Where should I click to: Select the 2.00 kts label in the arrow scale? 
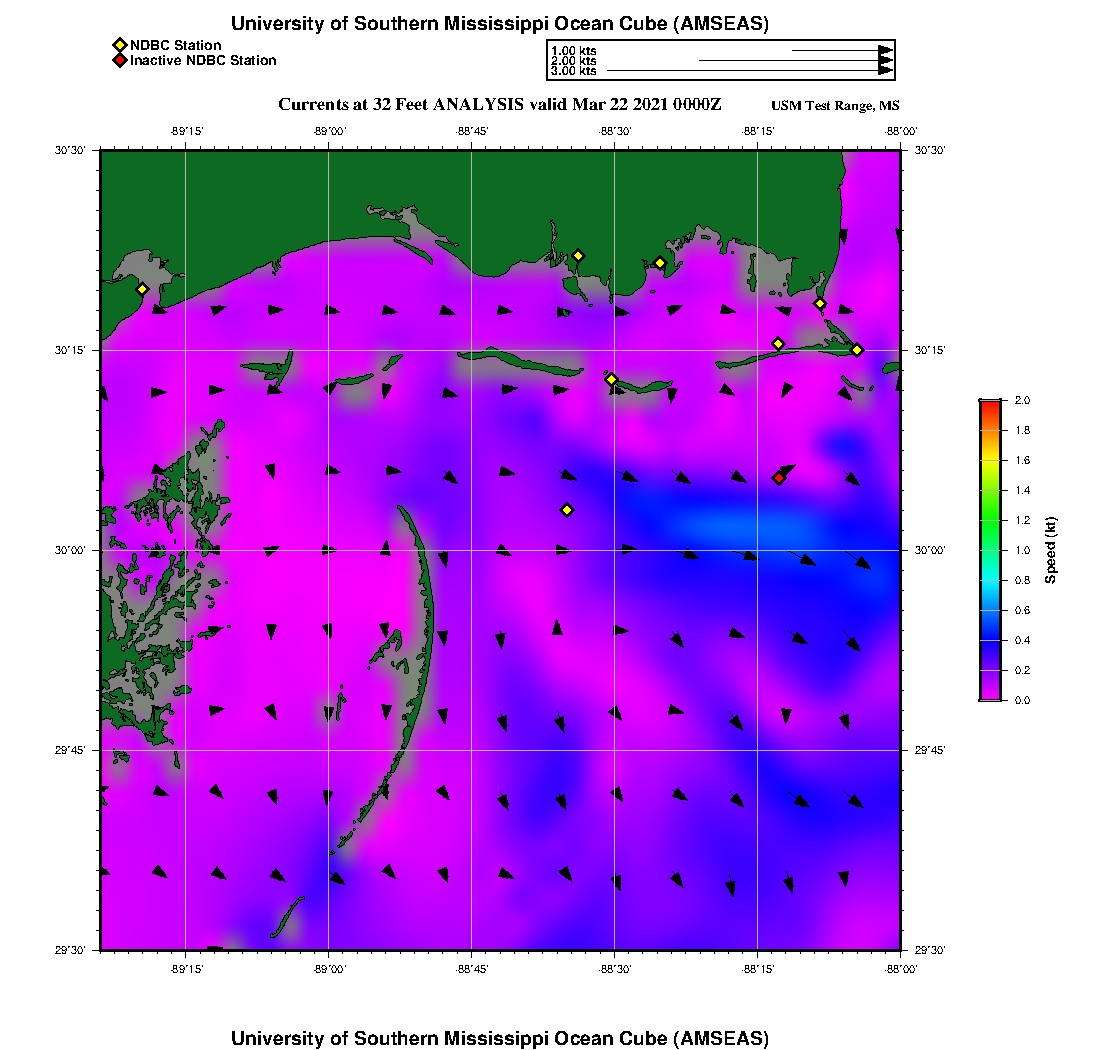pos(573,61)
